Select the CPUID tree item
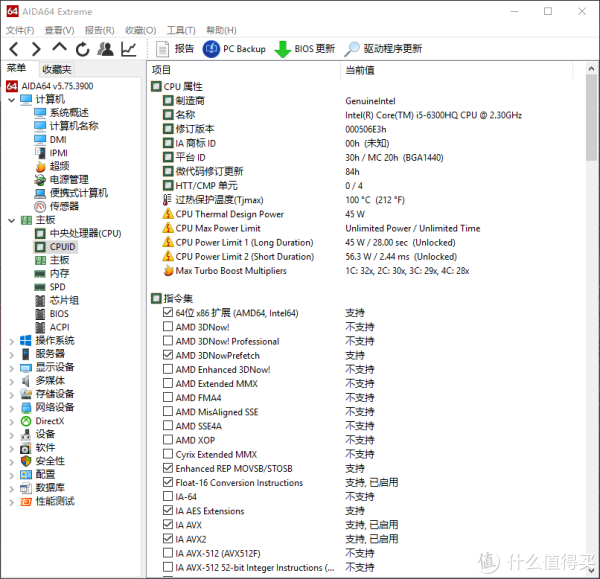 click(62, 247)
